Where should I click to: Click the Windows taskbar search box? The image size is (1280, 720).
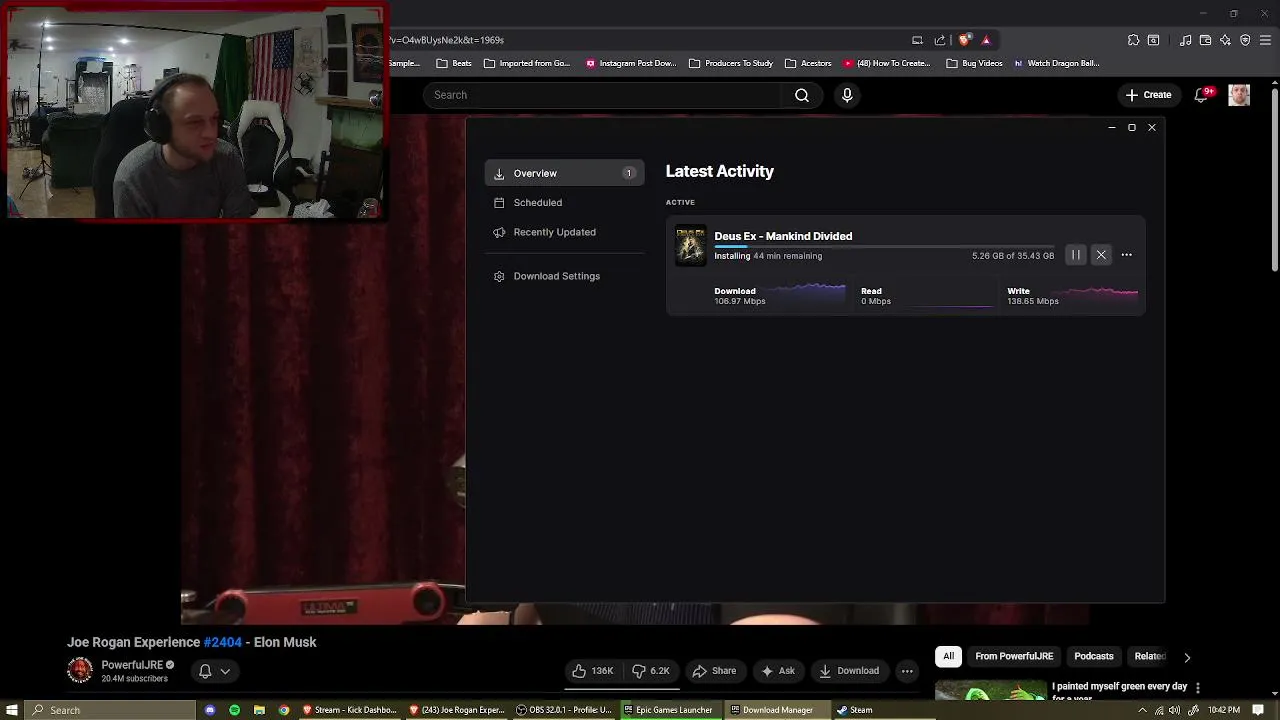pos(110,710)
